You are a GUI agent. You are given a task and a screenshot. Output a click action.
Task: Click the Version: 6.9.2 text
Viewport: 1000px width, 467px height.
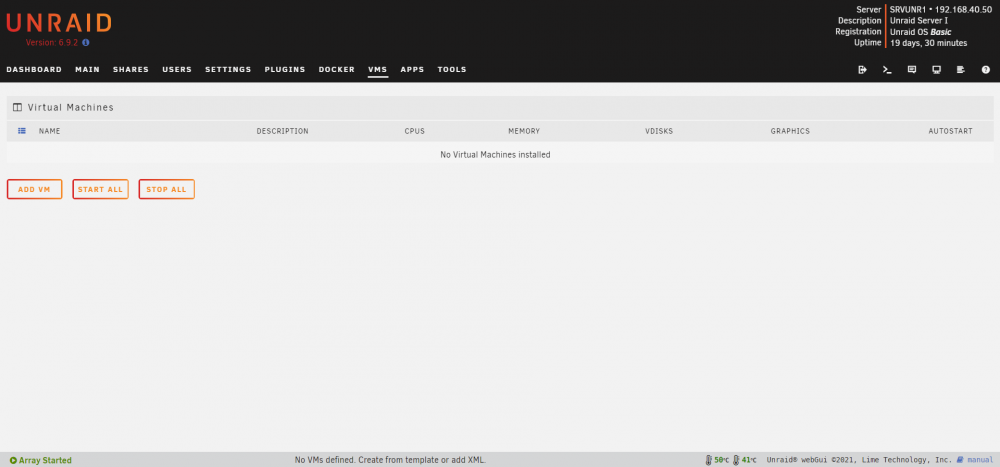click(52, 43)
